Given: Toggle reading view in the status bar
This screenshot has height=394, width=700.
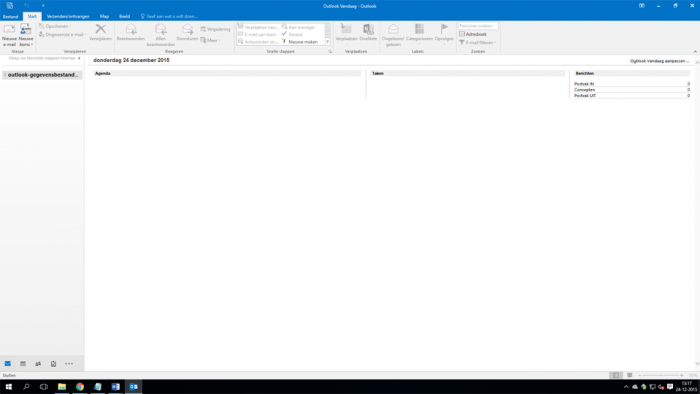Looking at the screenshot, I should tap(629, 375).
